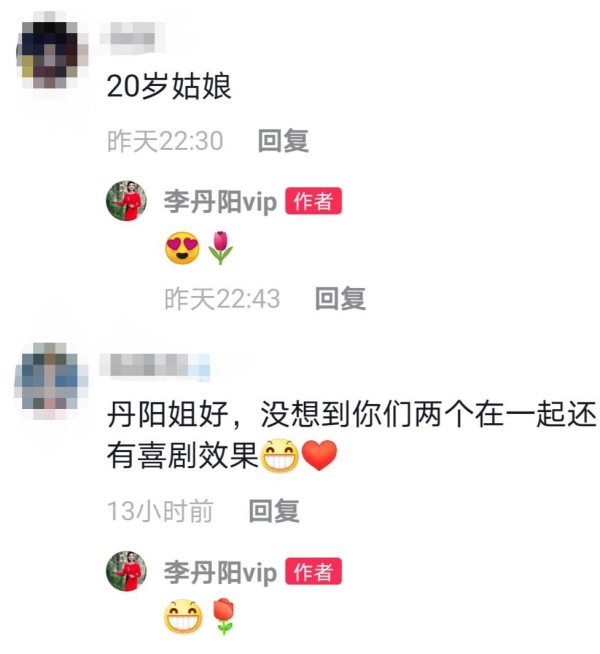This screenshot has width=600, height=654.
Task: Open the blurred avatar of the first commenter
Action: pos(51,50)
